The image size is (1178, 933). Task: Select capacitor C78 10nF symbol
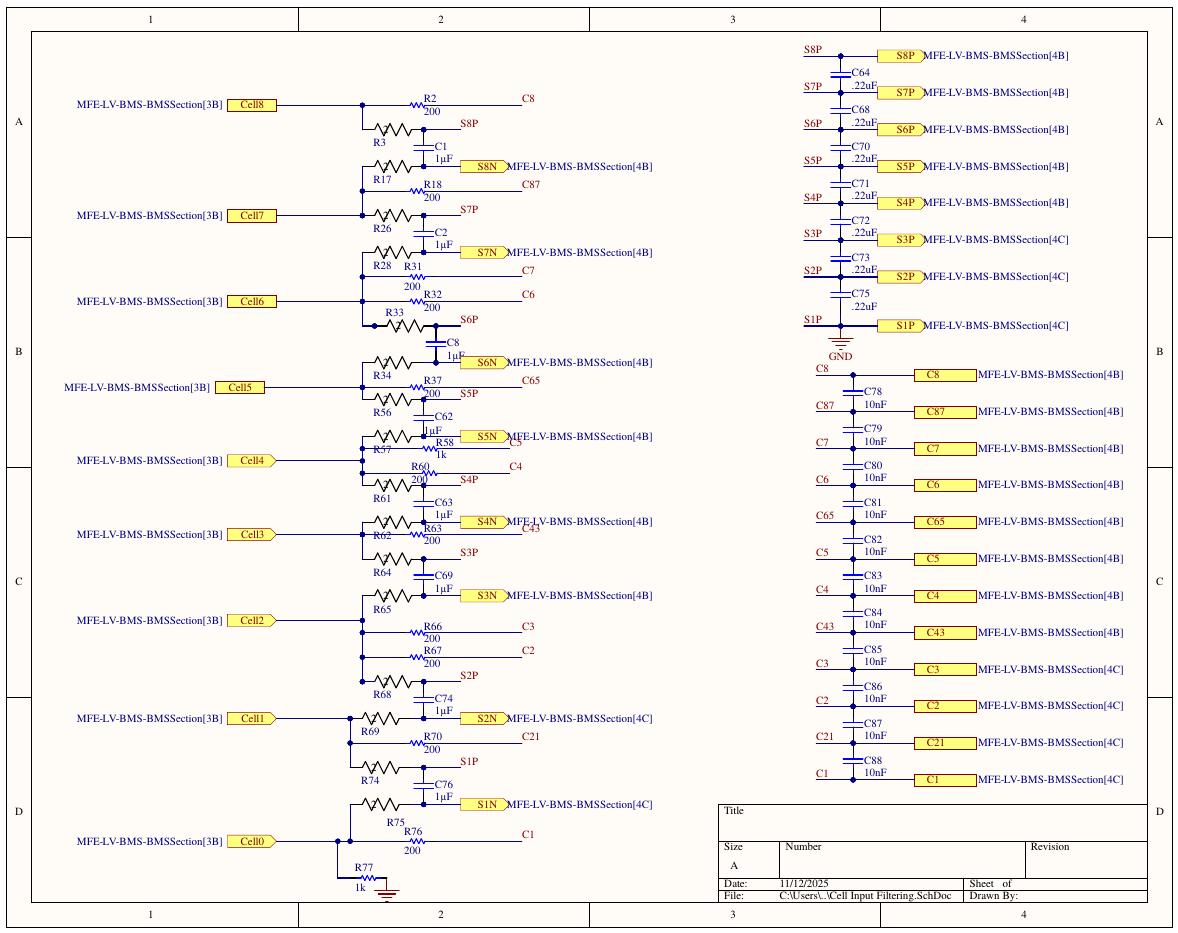[853, 393]
